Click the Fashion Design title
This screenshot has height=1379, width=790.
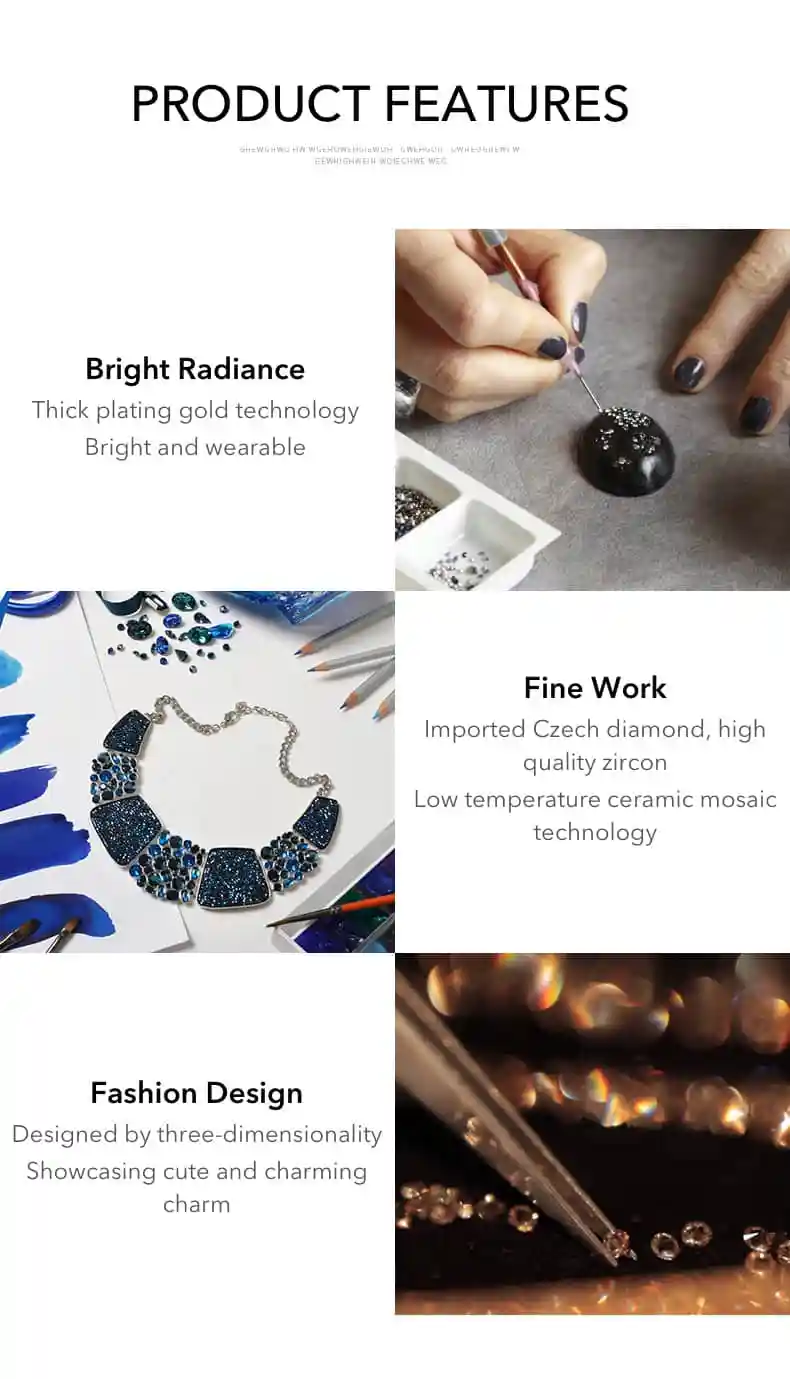pyautogui.click(x=196, y=1093)
